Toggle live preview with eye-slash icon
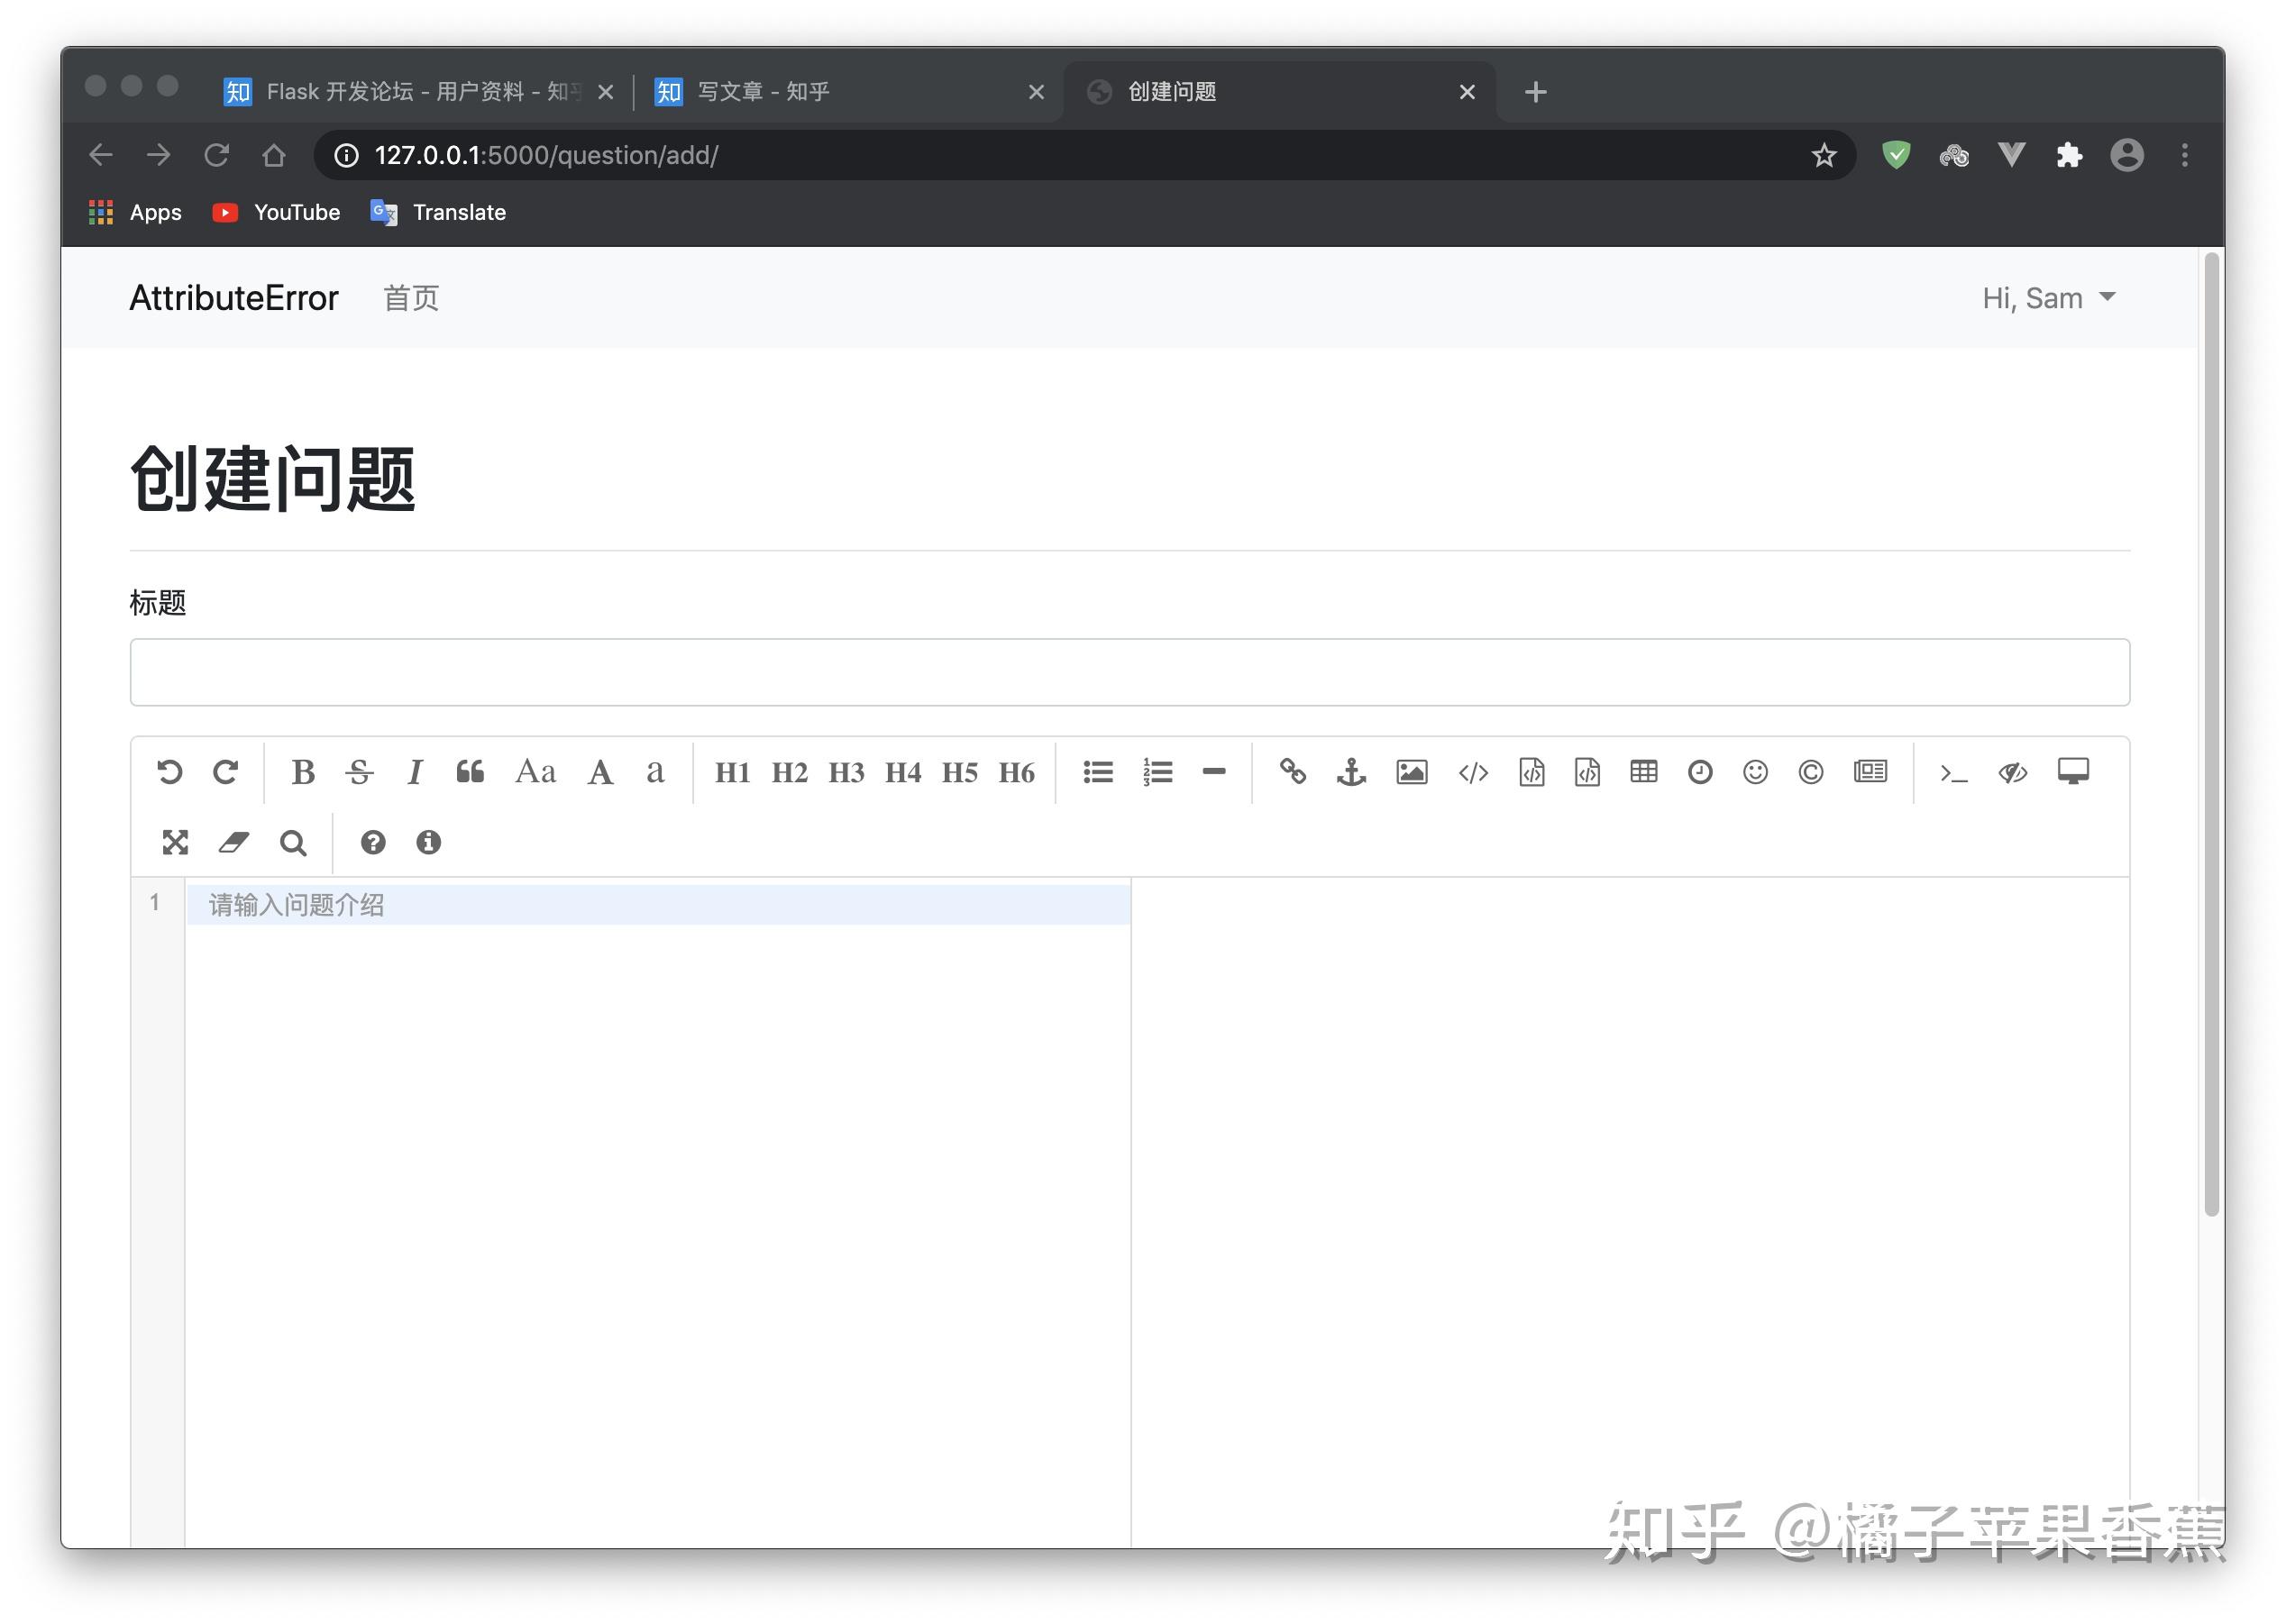 pyautogui.click(x=2012, y=772)
